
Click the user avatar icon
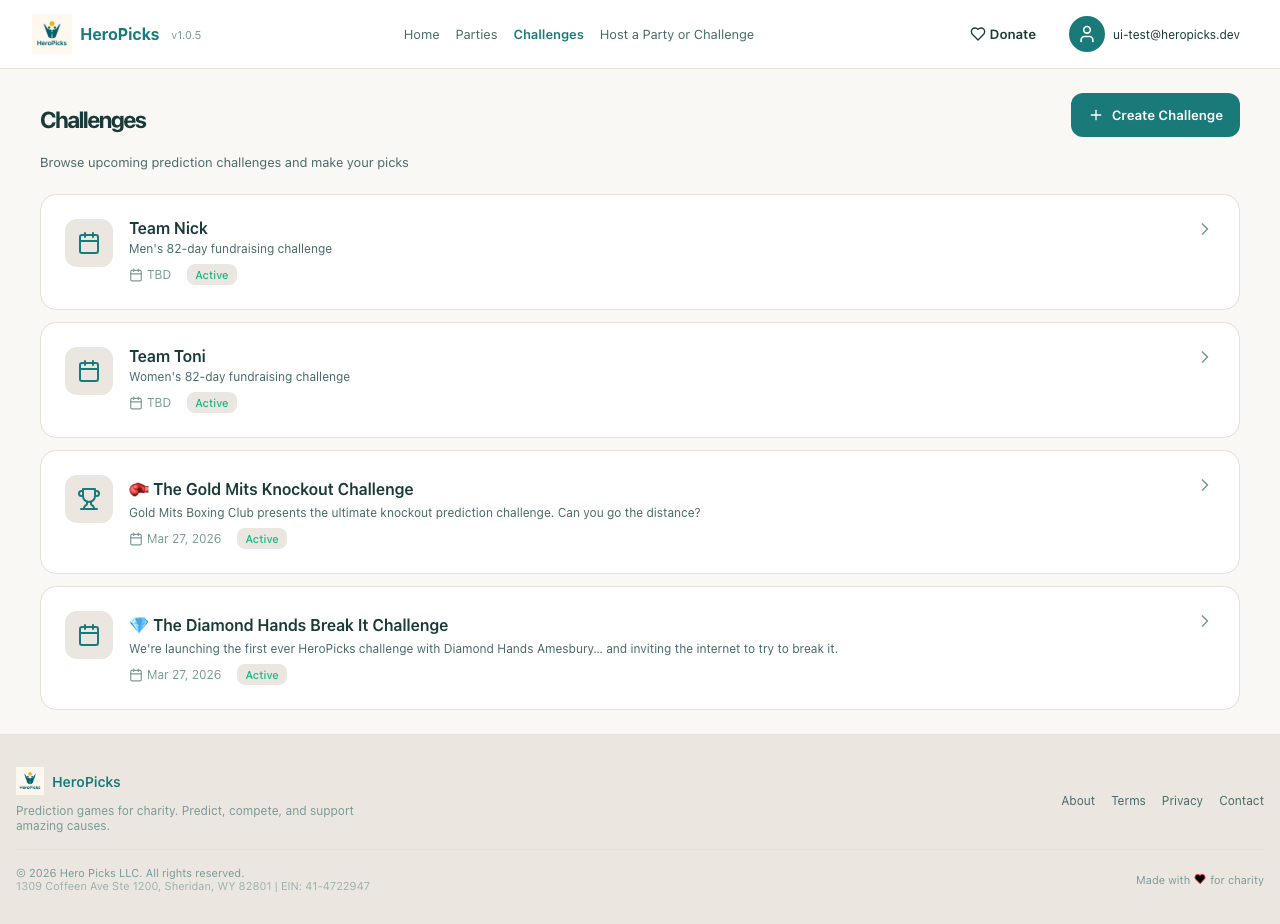pyautogui.click(x=1086, y=34)
